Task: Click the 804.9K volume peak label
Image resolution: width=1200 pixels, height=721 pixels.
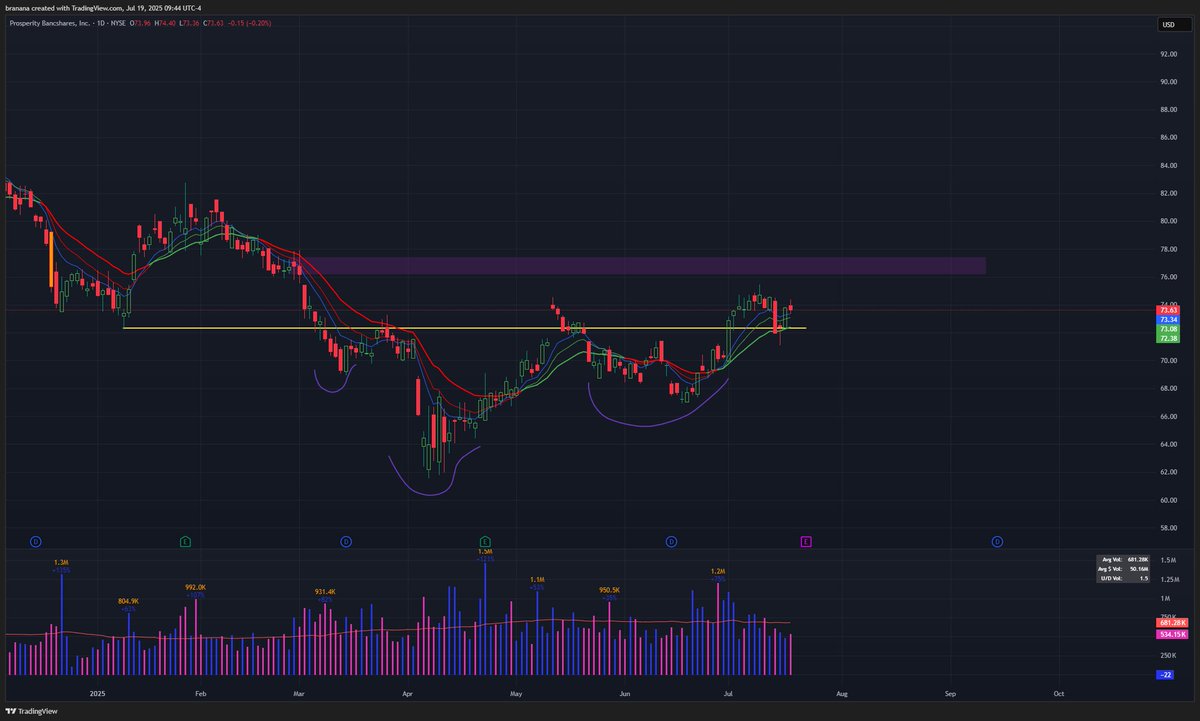Action: point(128,601)
